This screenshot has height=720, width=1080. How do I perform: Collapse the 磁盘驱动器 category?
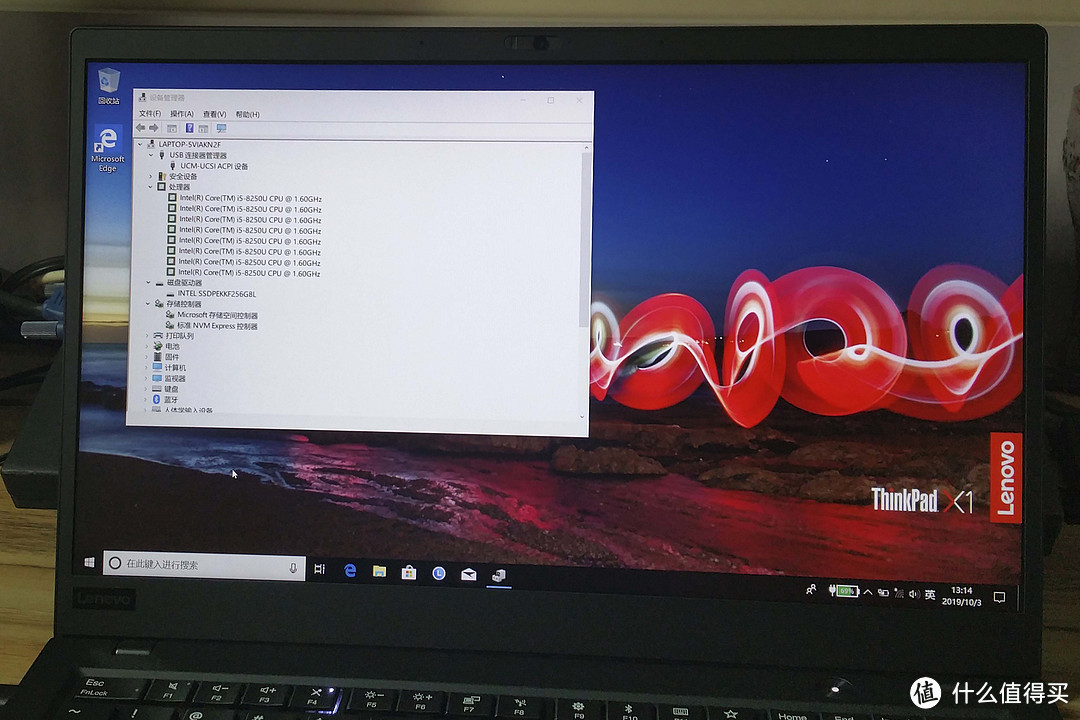[x=148, y=282]
